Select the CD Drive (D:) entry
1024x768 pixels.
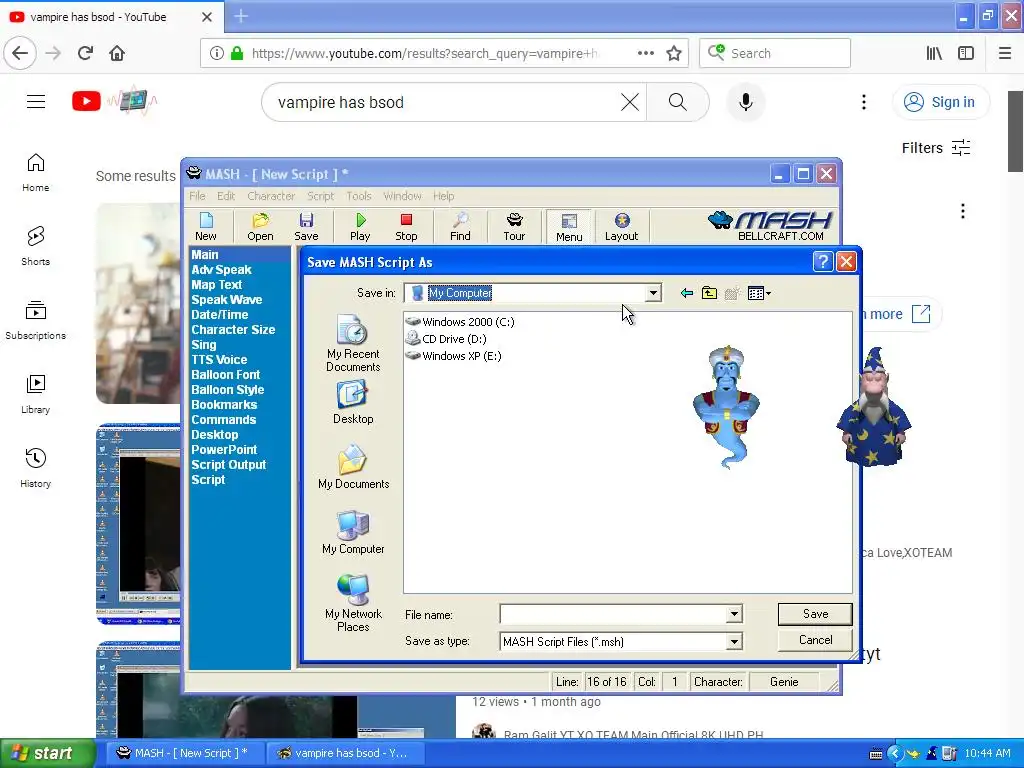[446, 339]
